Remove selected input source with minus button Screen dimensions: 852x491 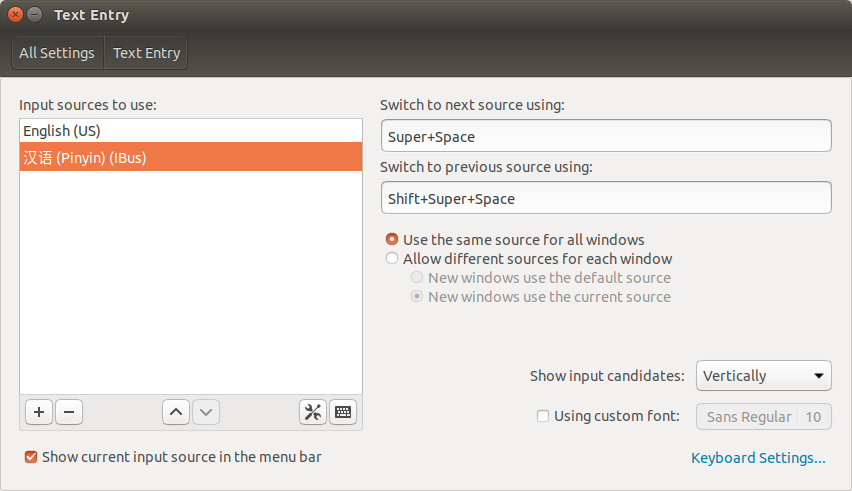point(69,412)
